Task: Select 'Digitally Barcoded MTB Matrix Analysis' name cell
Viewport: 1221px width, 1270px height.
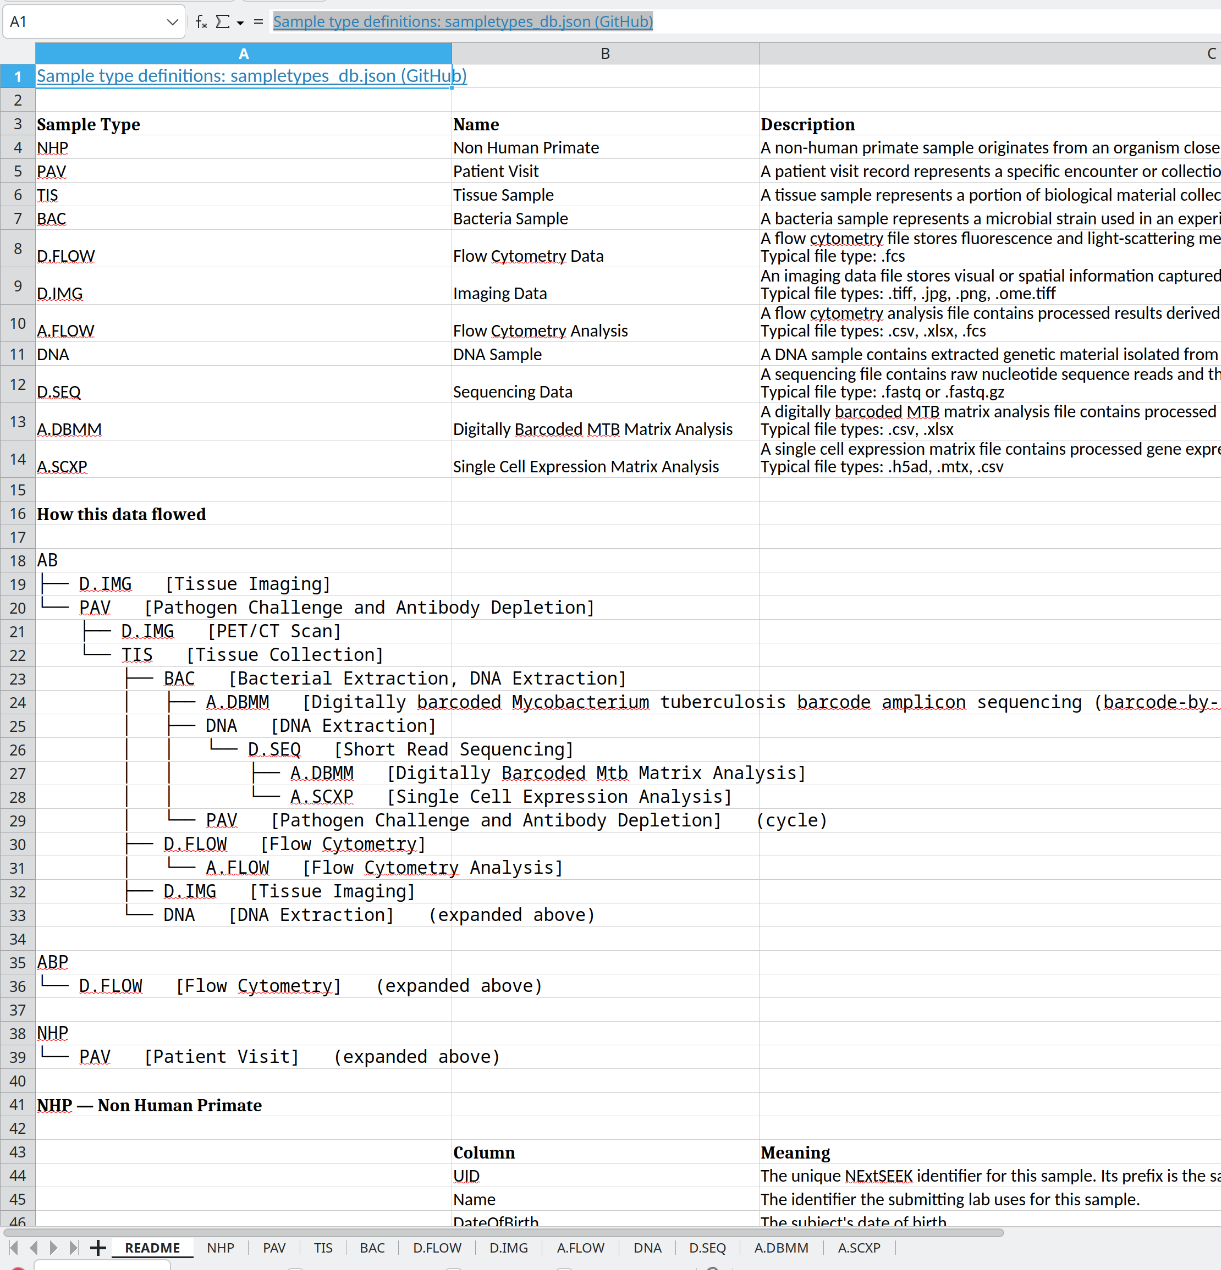Action: pyautogui.click(x=605, y=422)
